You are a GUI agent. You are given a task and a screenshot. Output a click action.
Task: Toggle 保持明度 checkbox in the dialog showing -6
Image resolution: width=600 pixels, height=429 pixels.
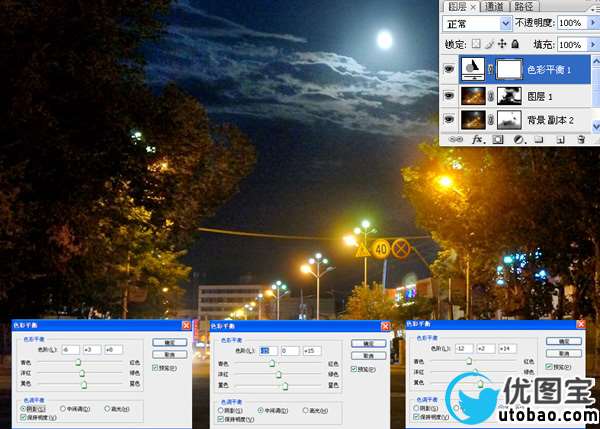[23, 417]
